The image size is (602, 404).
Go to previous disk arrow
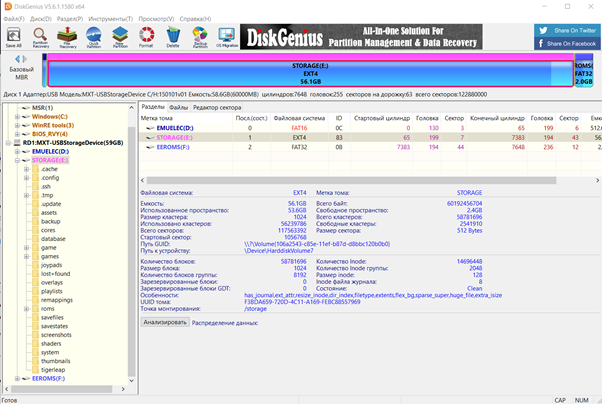[17, 59]
